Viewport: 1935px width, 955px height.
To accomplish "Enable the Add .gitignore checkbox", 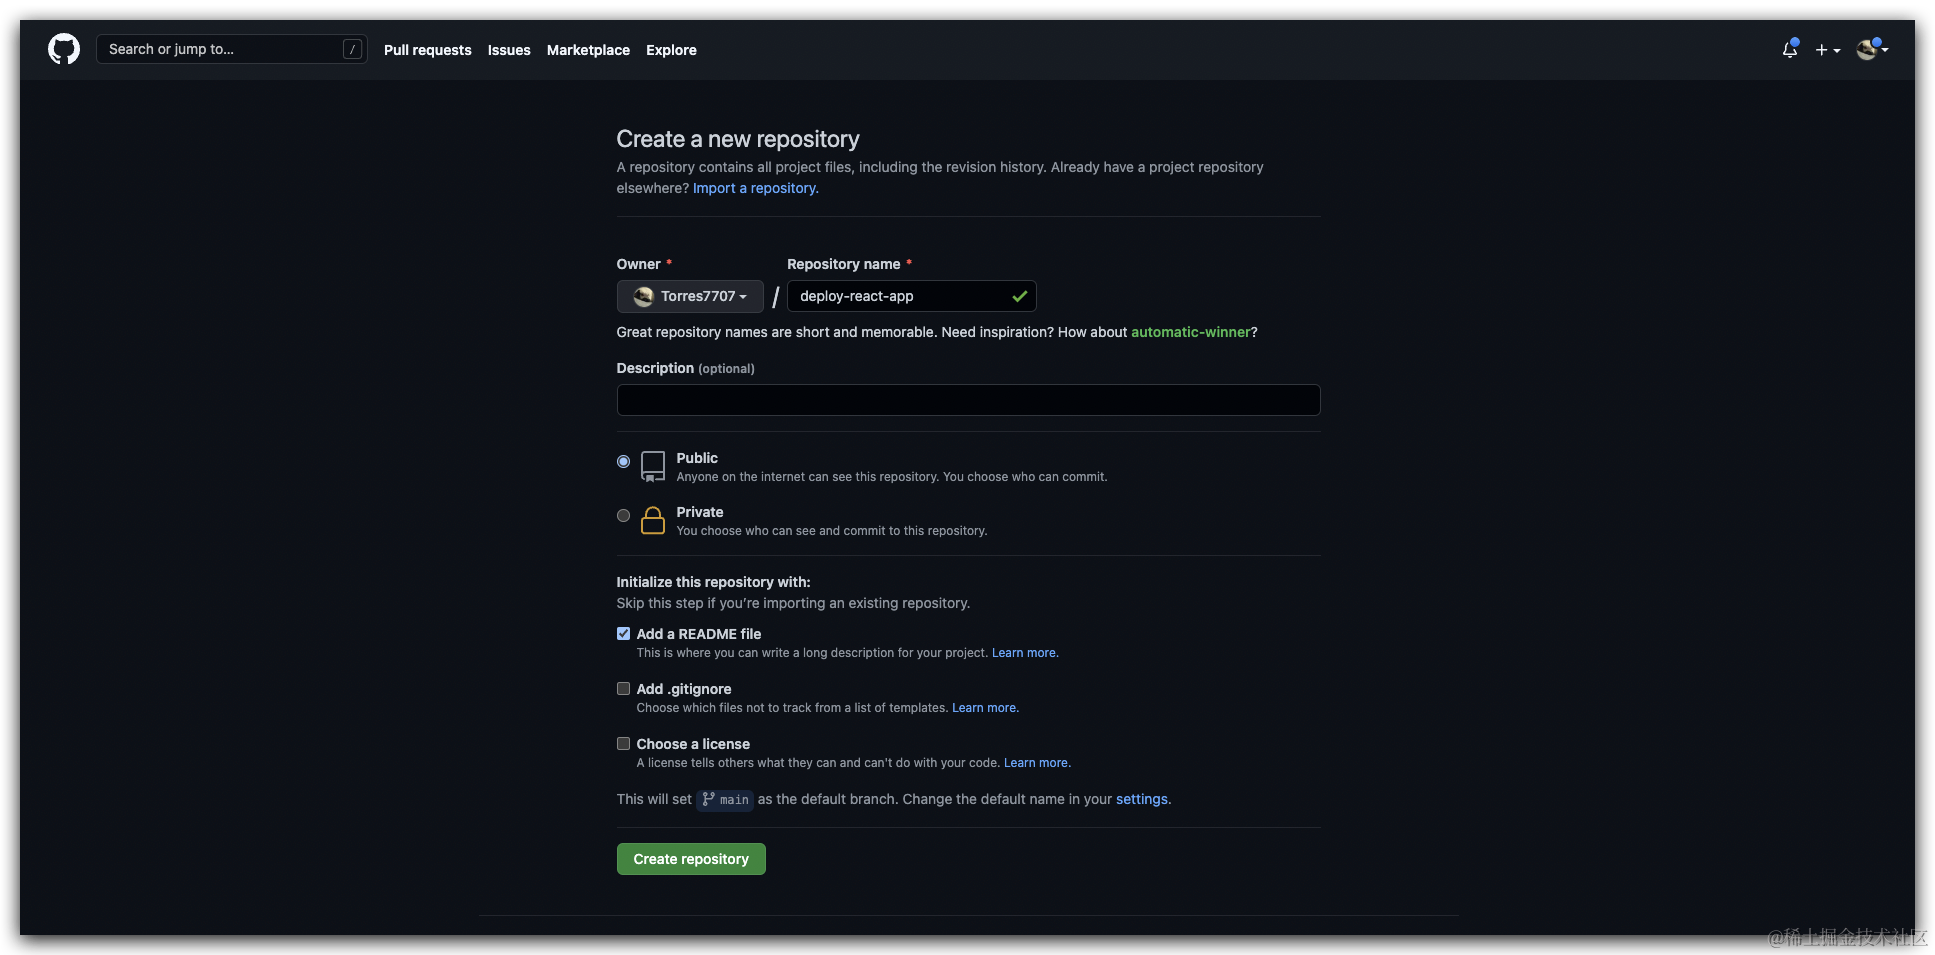I will 623,689.
